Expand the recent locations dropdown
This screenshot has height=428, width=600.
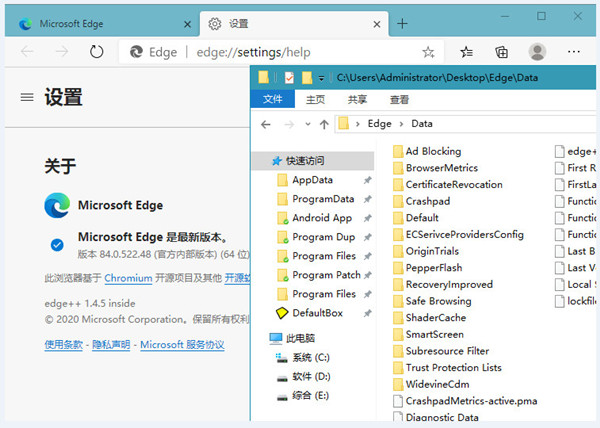(x=306, y=124)
